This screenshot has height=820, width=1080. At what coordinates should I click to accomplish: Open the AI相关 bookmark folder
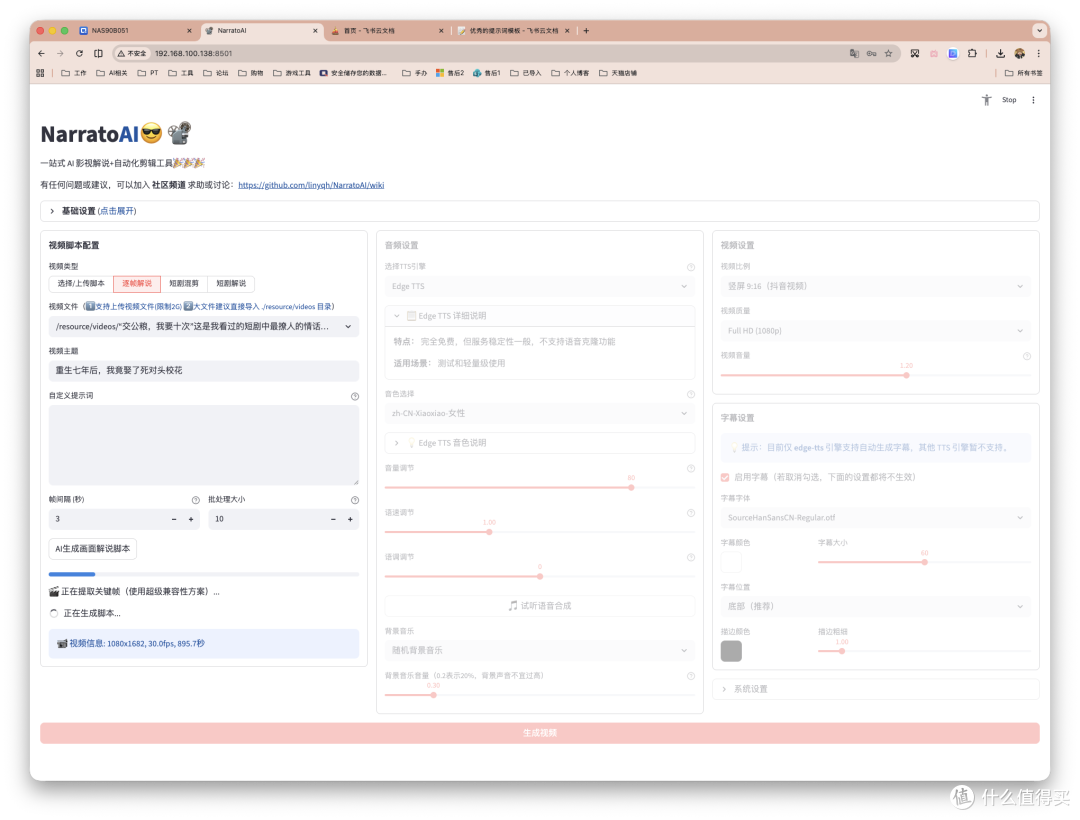112,73
